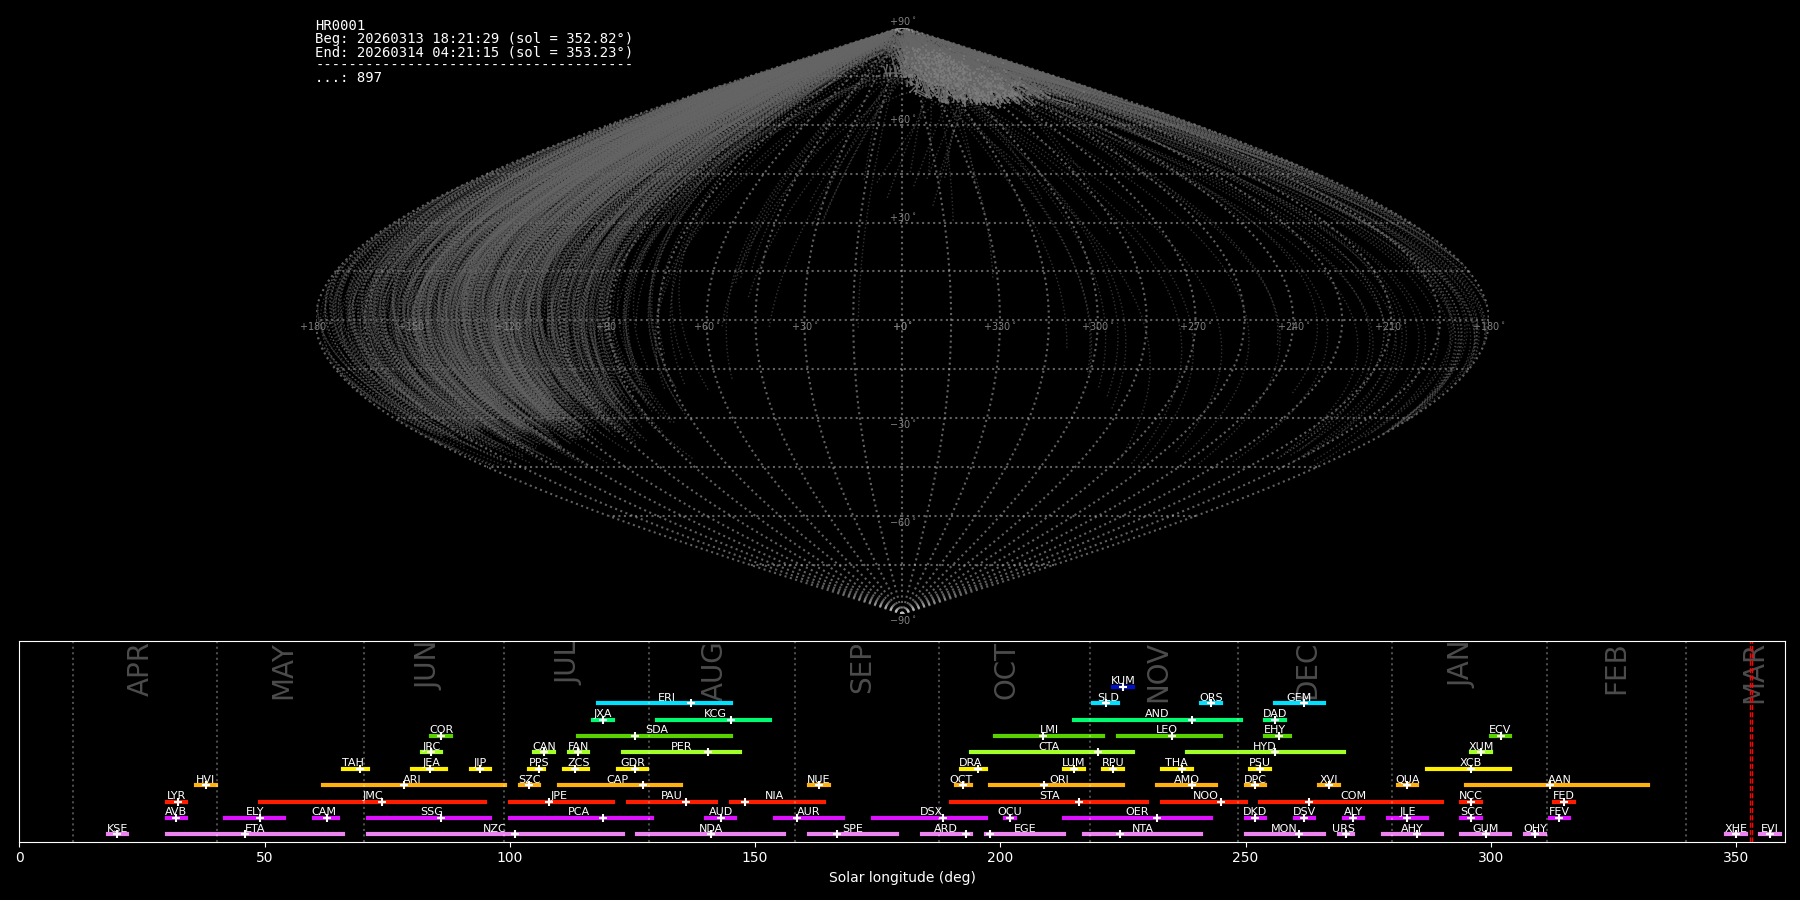Viewport: 1800px width, 900px height.
Task: Select the KCG shower label
Action: click(715, 714)
